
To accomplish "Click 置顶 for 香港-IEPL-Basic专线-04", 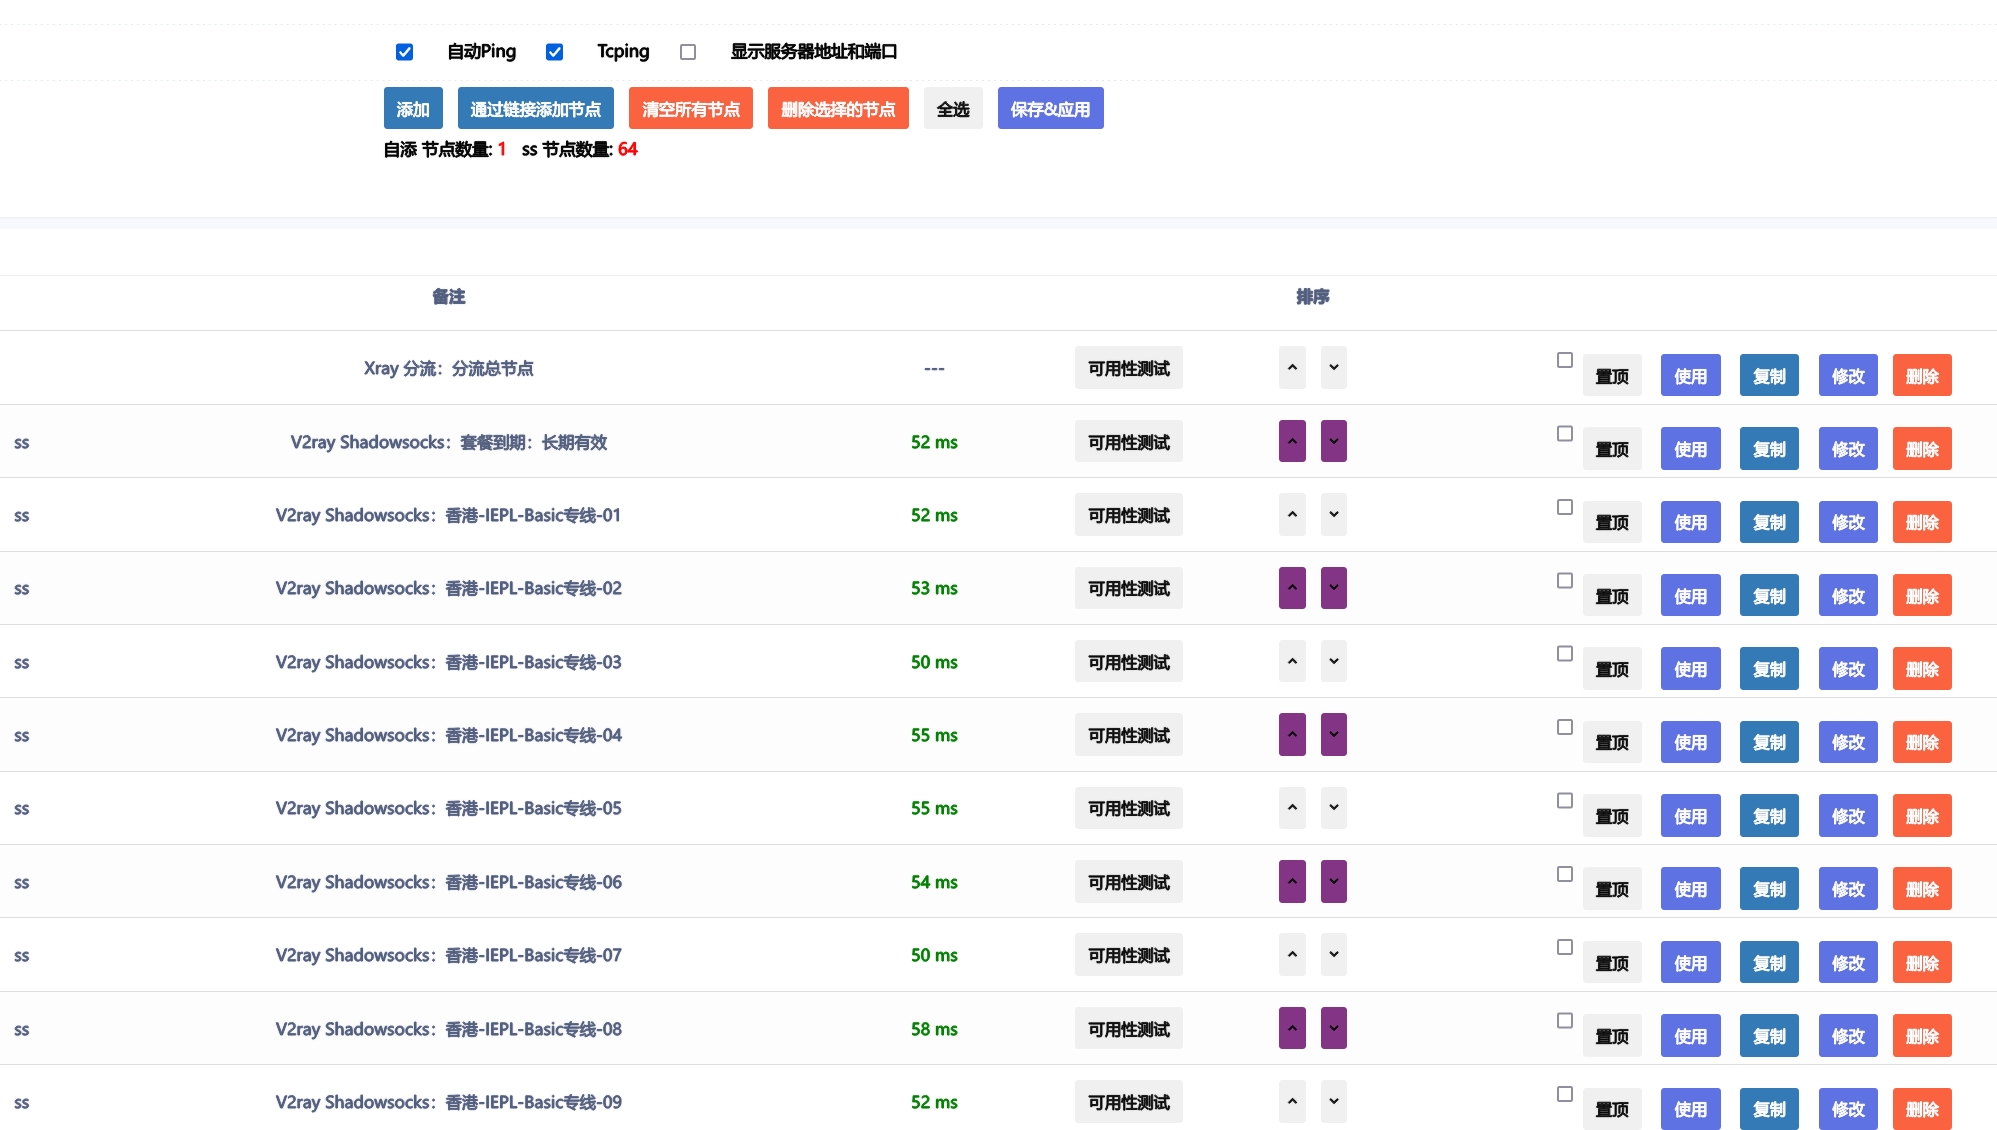I will coord(1612,742).
